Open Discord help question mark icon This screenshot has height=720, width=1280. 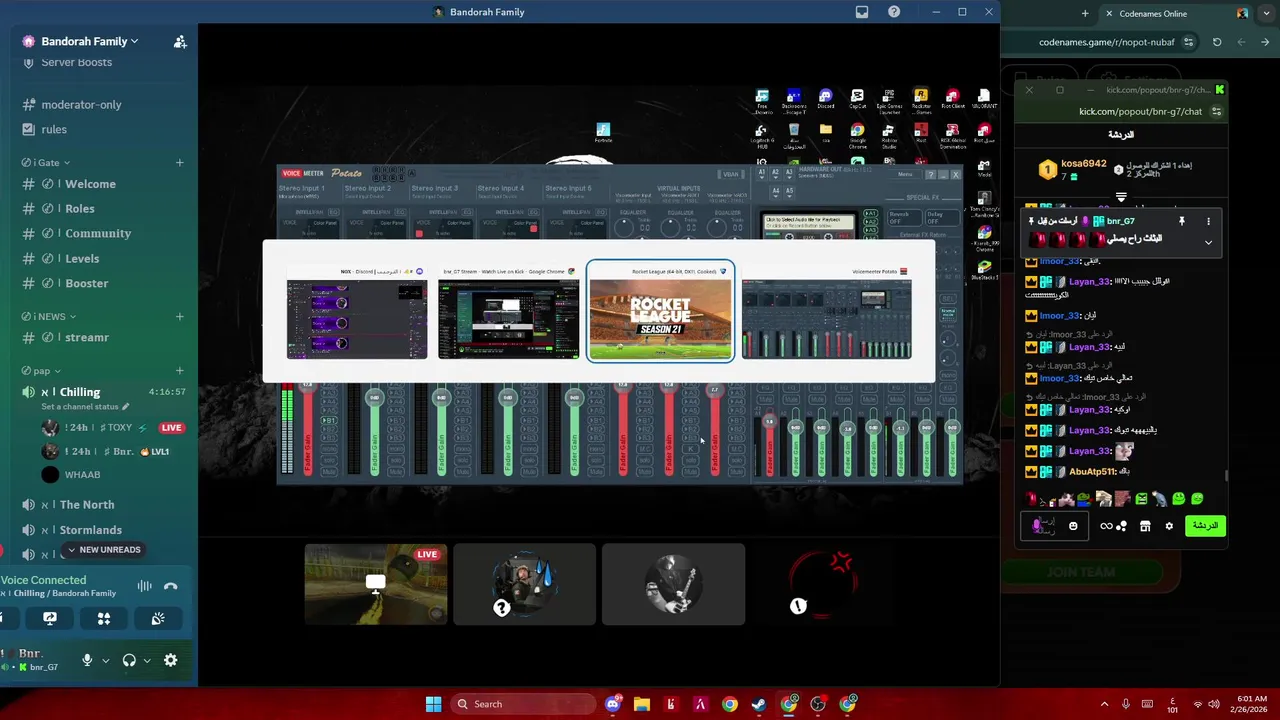pyautogui.click(x=894, y=12)
